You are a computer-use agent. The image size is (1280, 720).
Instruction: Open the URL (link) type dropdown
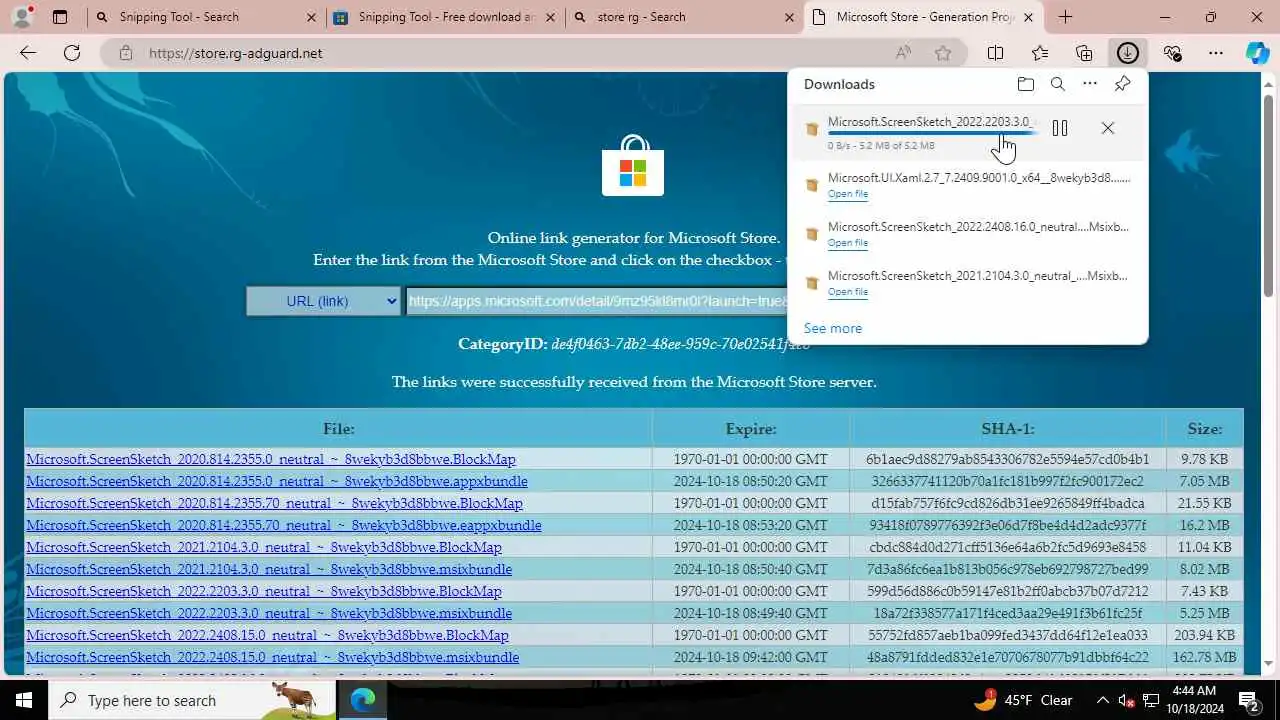(324, 301)
